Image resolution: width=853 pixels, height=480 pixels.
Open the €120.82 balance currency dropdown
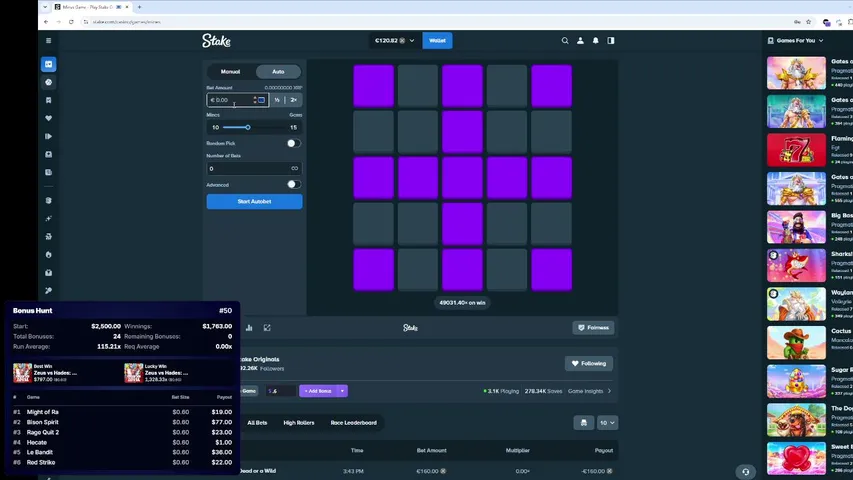tap(394, 40)
